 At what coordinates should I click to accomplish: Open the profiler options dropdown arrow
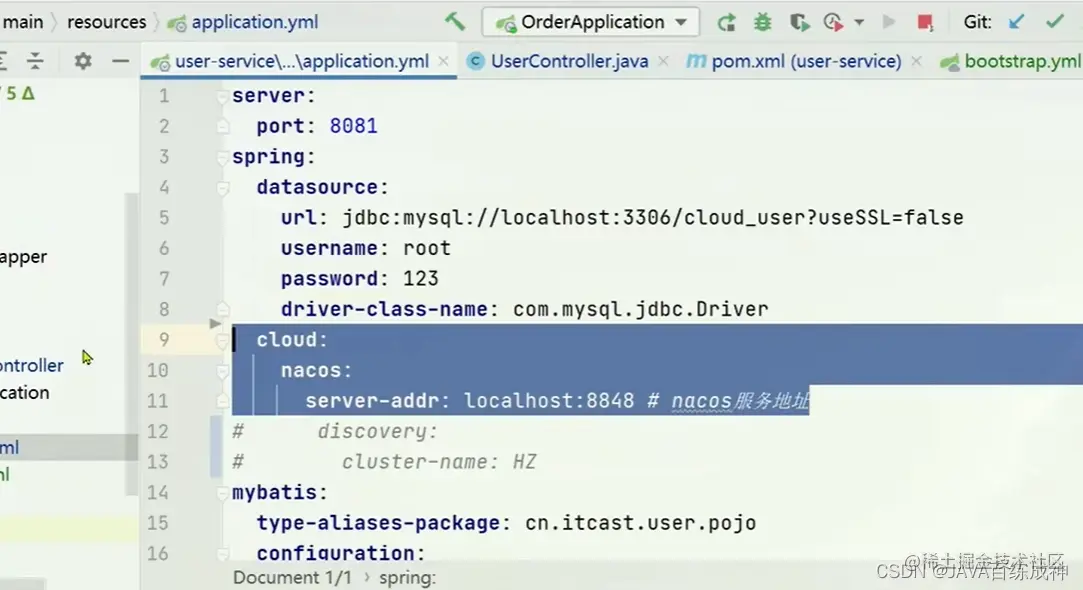coord(859,22)
